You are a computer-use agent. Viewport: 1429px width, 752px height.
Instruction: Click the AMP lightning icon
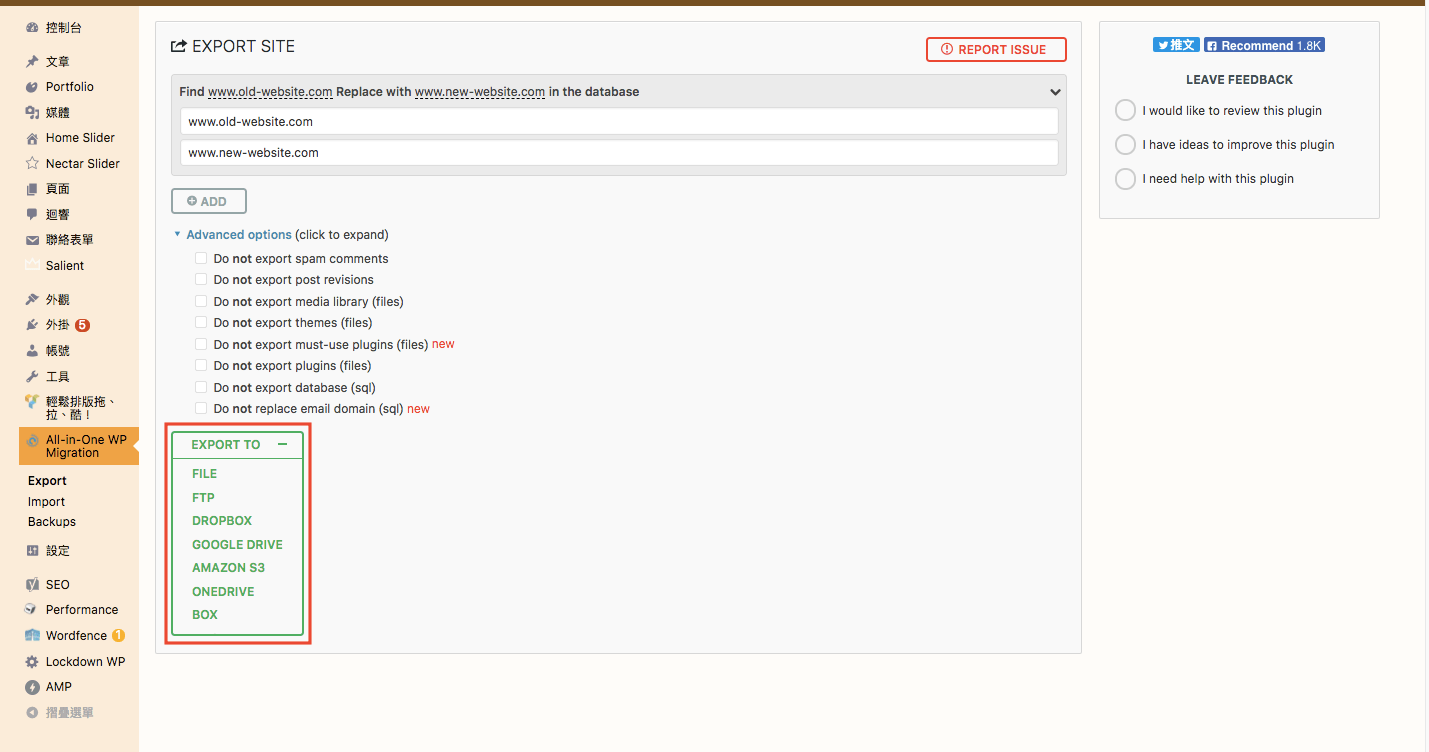tap(32, 687)
